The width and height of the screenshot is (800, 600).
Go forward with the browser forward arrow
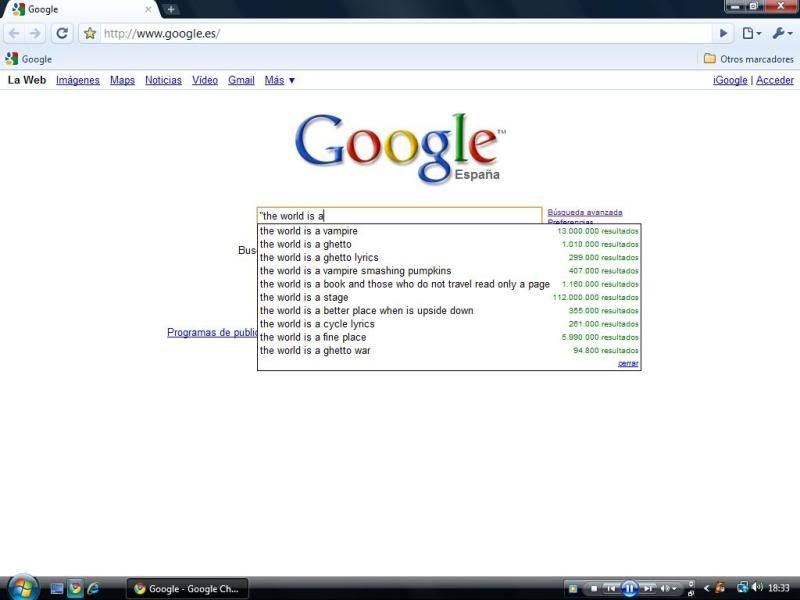coord(35,34)
